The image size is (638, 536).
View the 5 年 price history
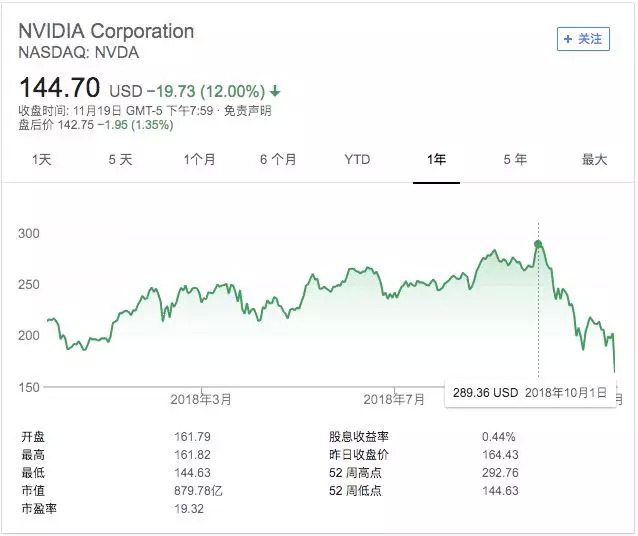coord(515,160)
